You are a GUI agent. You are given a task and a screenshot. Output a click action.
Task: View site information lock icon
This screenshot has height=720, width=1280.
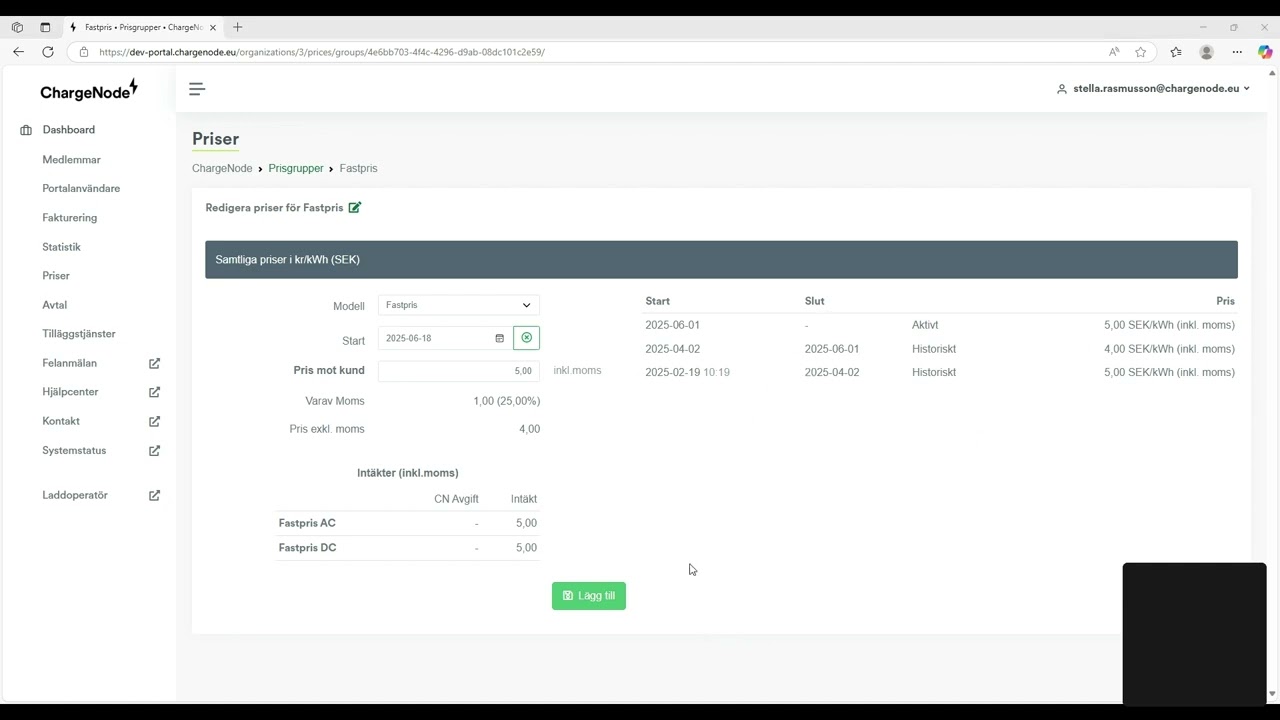(x=83, y=52)
